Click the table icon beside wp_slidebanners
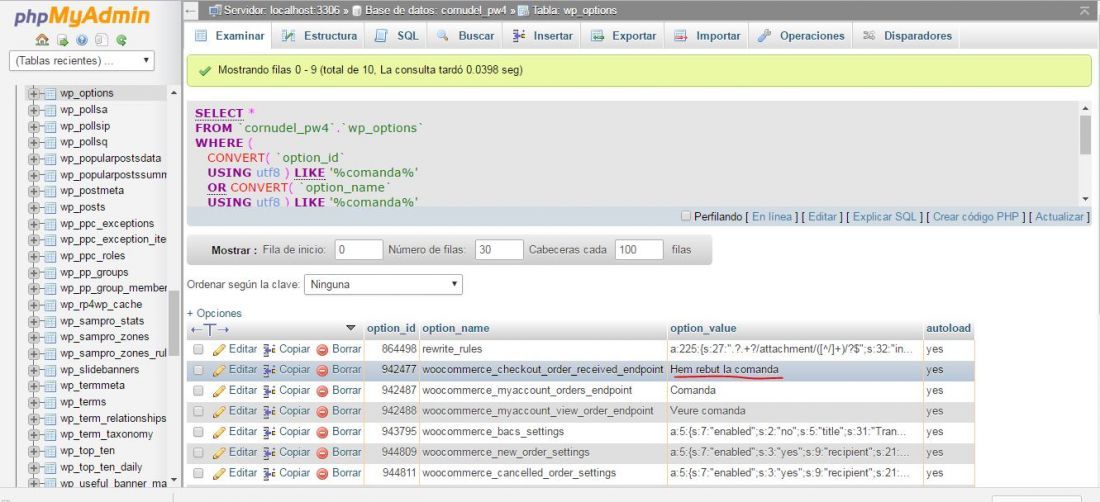This screenshot has height=502, width=1100. tap(50, 370)
